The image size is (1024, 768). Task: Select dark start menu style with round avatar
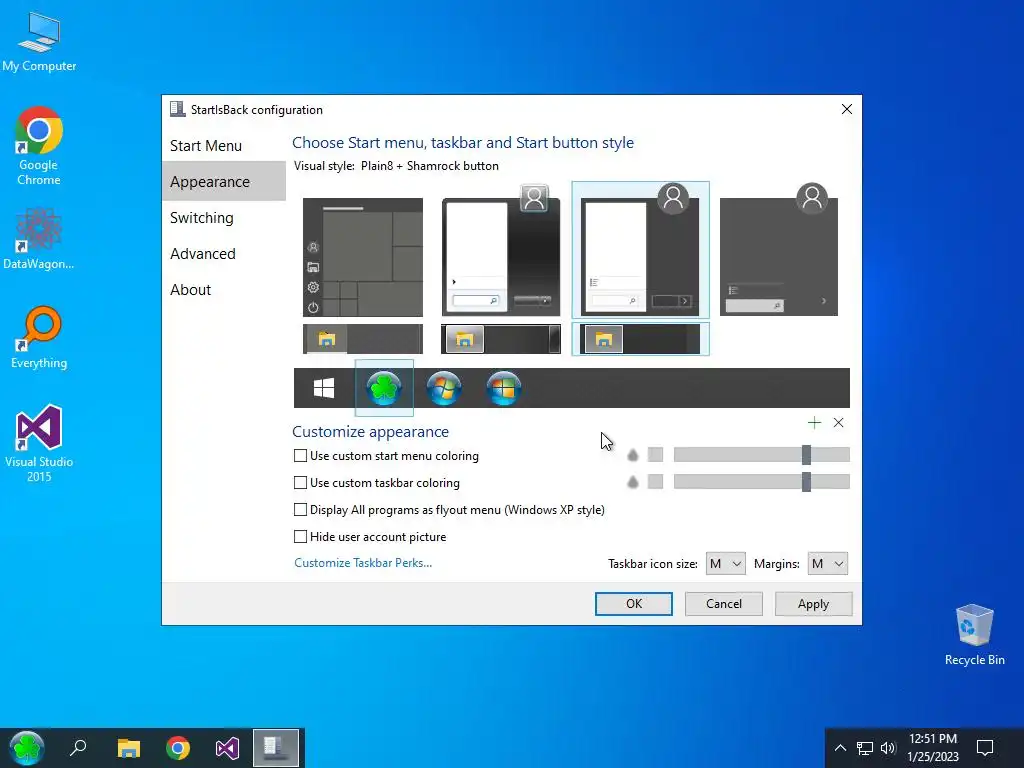tap(778, 251)
